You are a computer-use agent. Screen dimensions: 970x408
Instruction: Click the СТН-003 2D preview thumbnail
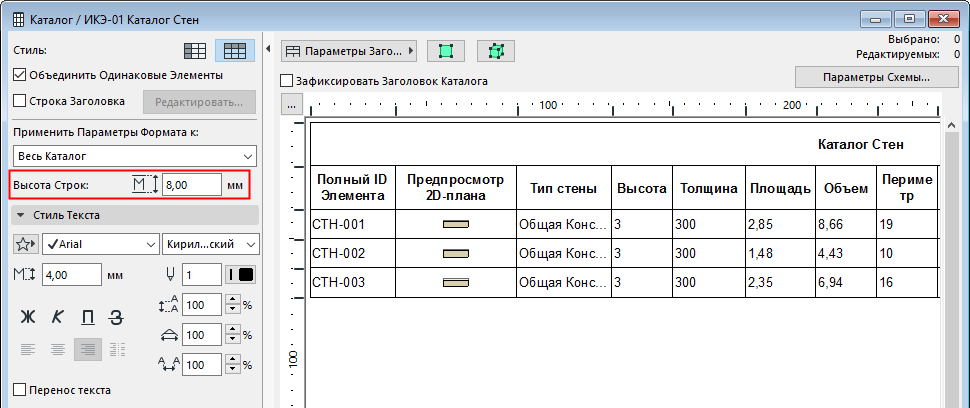pos(456,283)
